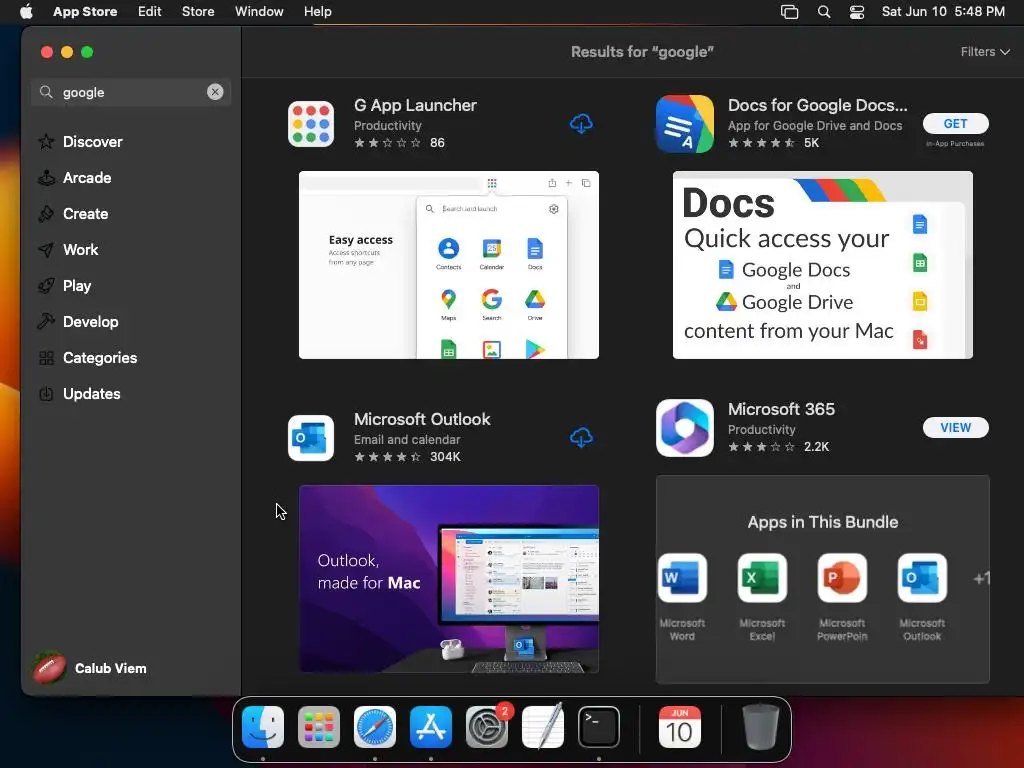Image resolution: width=1024 pixels, height=768 pixels.
Task: Open the Microsoft Outlook title
Action: (422, 419)
